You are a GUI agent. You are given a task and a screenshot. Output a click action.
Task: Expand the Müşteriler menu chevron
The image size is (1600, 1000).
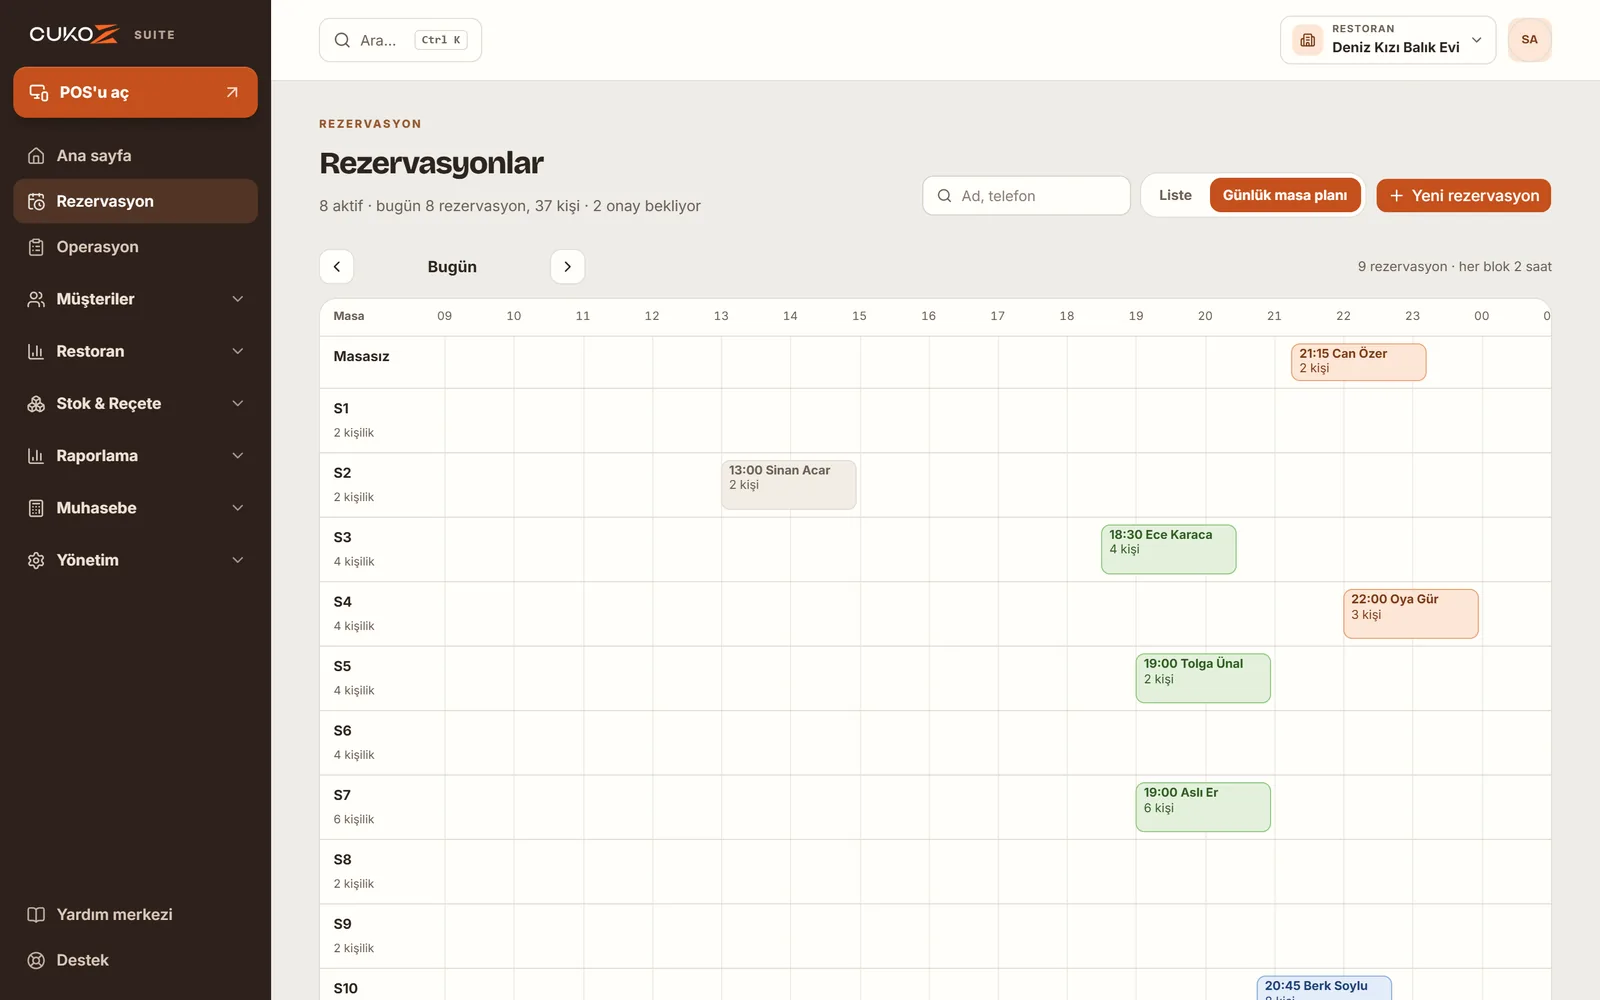point(238,299)
